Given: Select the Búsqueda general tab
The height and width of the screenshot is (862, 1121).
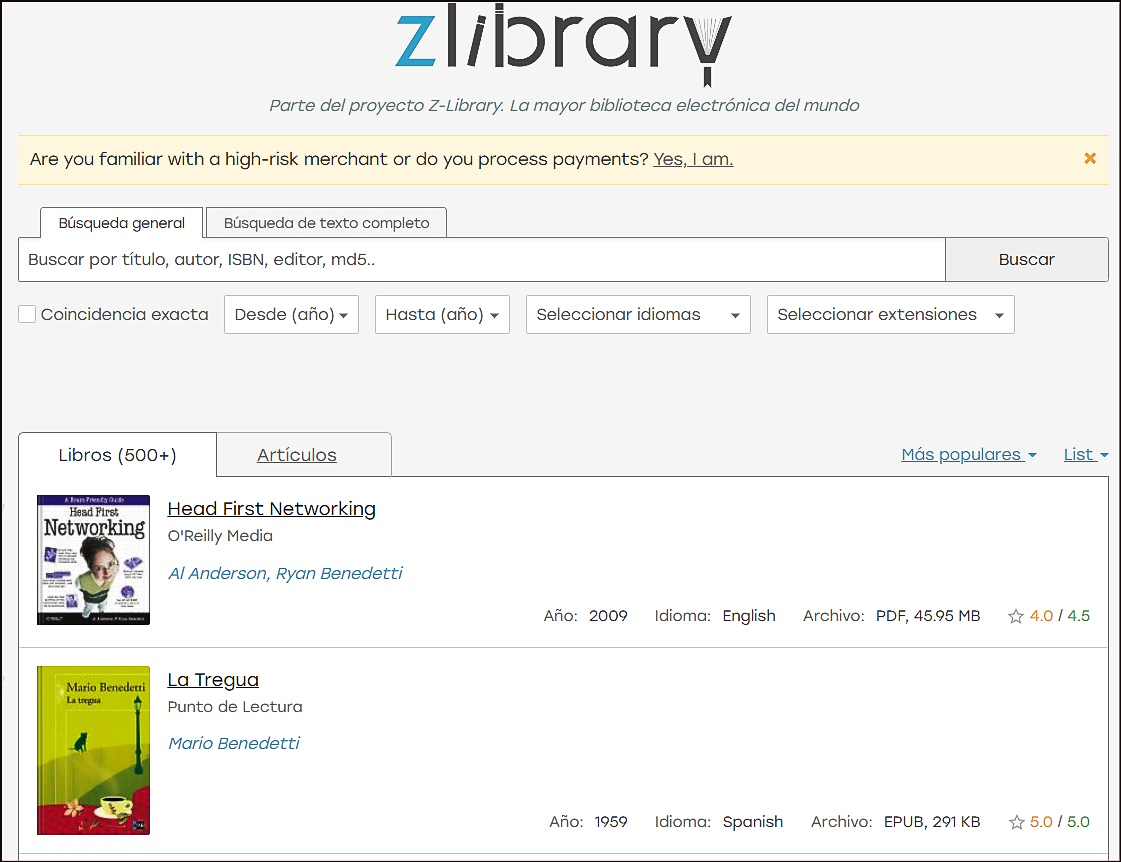Looking at the screenshot, I should (x=122, y=223).
